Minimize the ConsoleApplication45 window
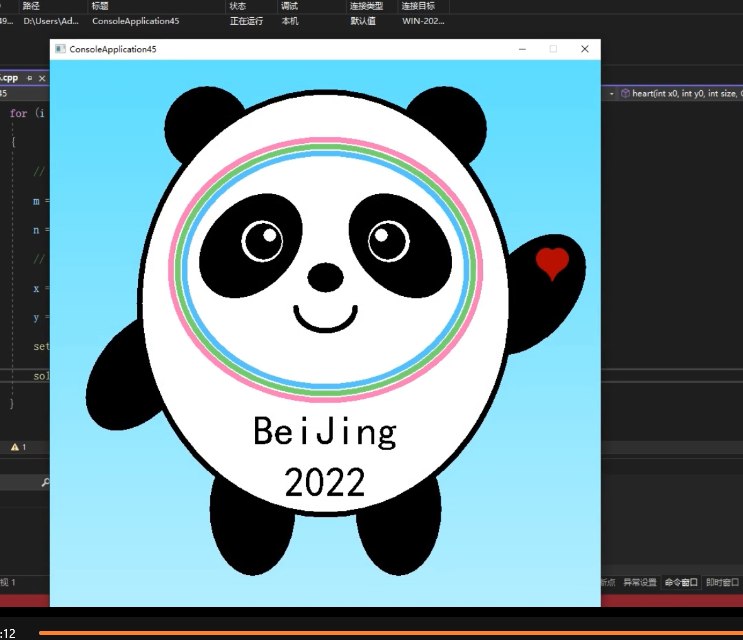The image size is (743, 640). pos(521,49)
